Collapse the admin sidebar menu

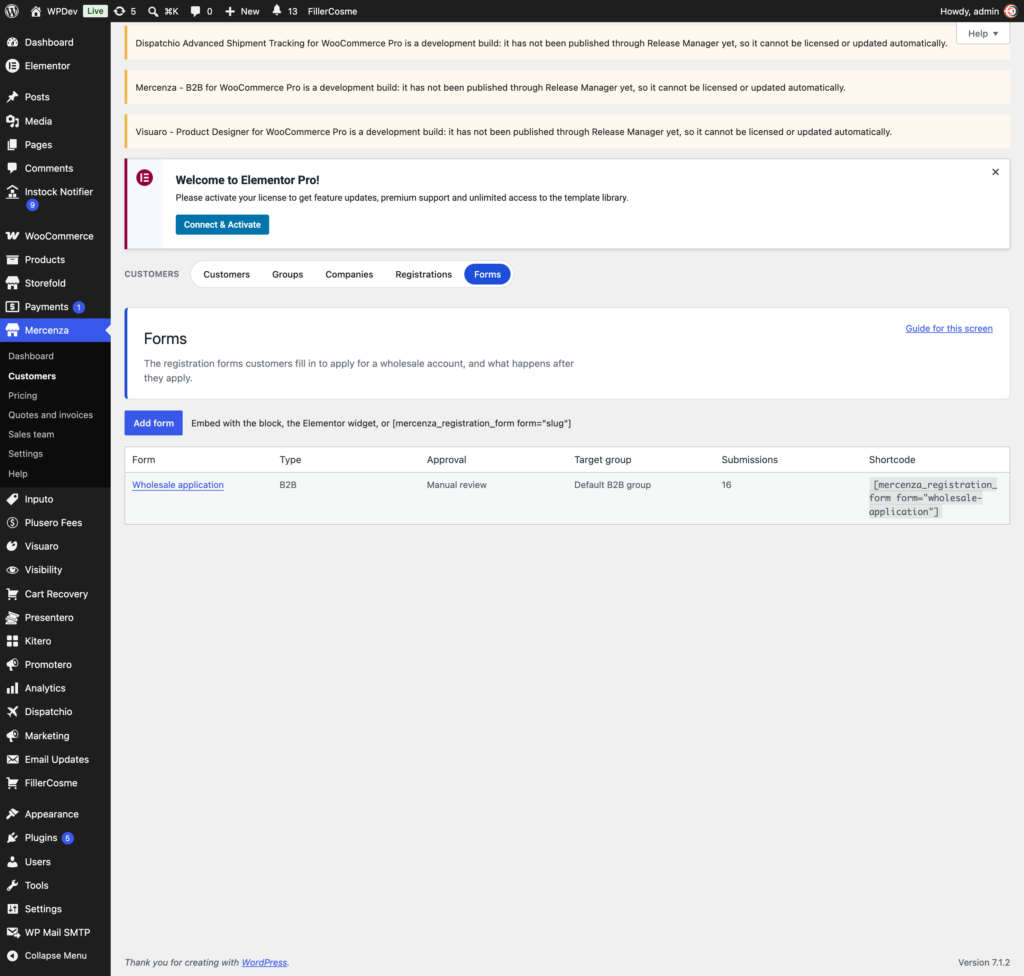(55, 955)
